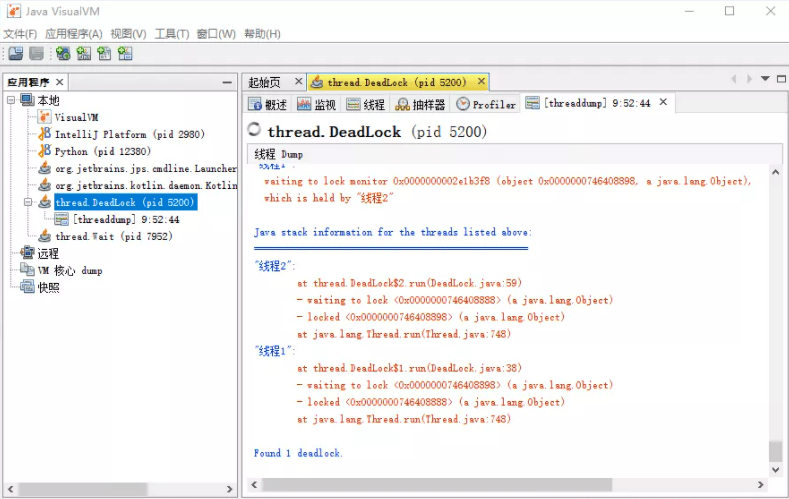
Task: Close the [threaddump] 9:52:44 subtab
Action: point(663,102)
